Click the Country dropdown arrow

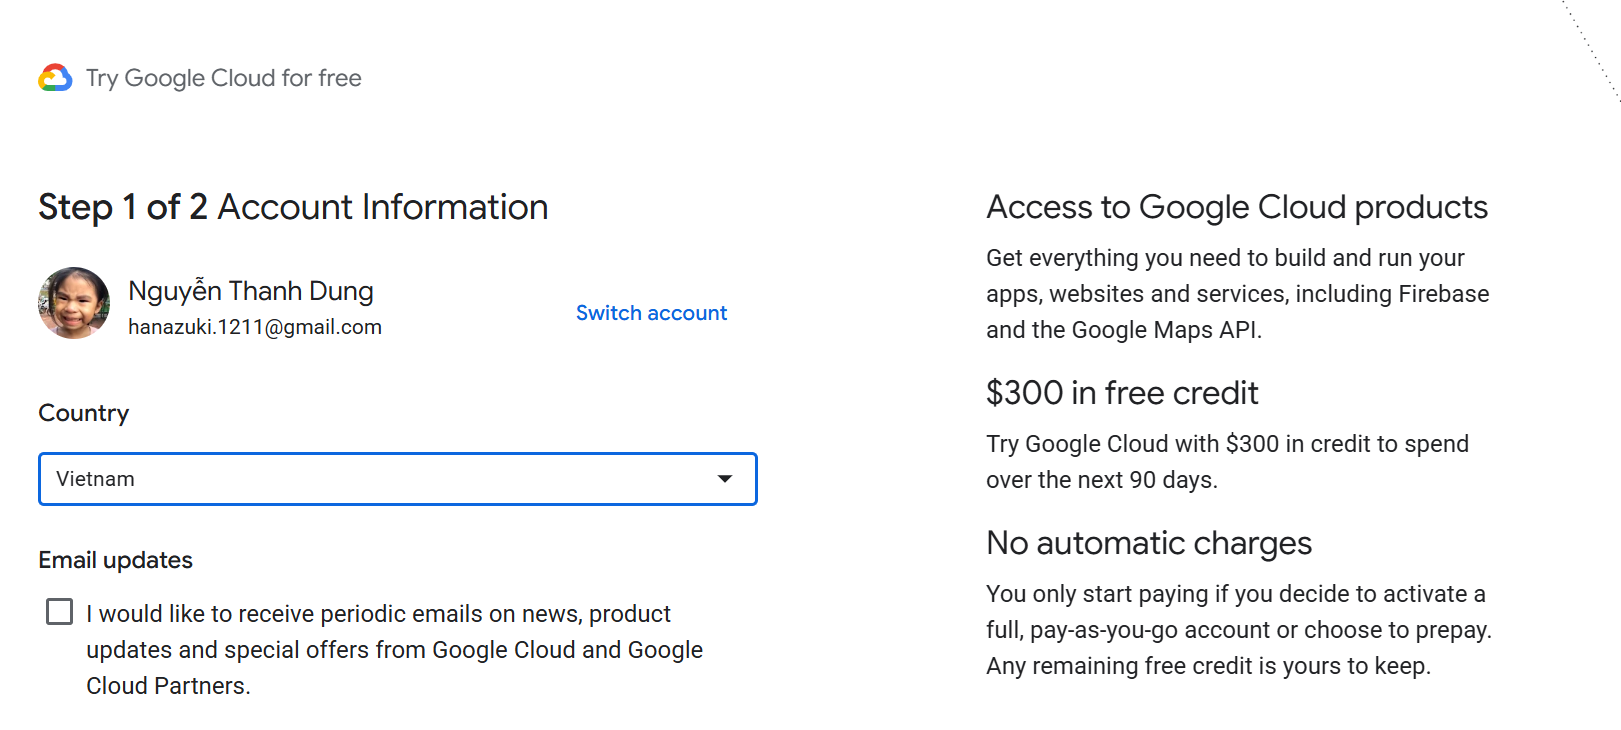725,479
